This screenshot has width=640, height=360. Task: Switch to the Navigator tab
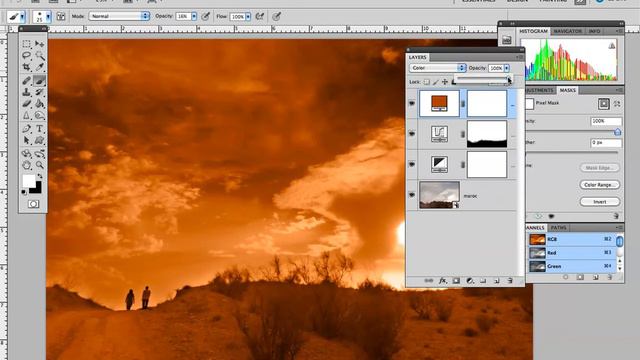(x=567, y=31)
